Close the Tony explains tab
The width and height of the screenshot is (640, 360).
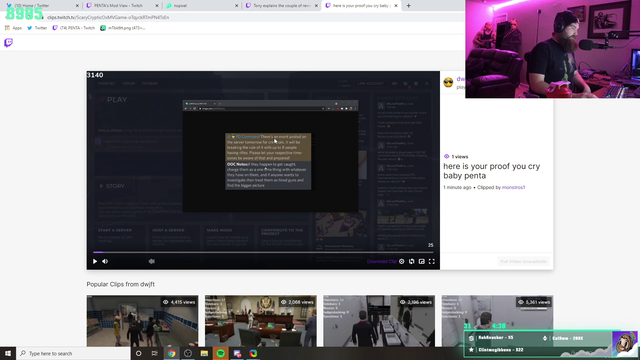[316, 6]
